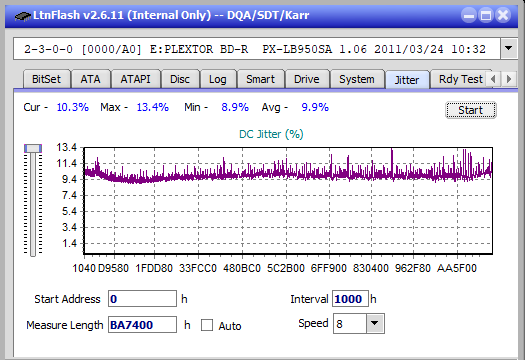Open the ATAPI tab

point(135,79)
